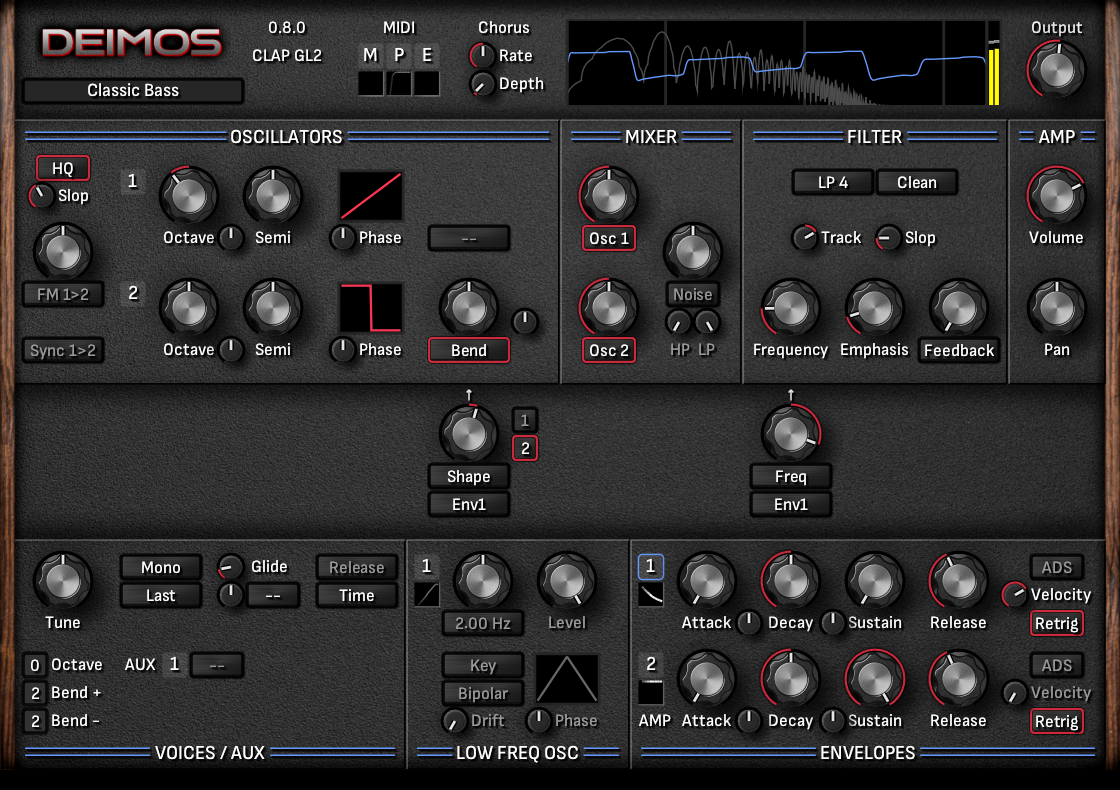The width and height of the screenshot is (1120, 790).
Task: Toggle envelope 1 Retrig
Action: pyautogui.click(x=1056, y=623)
